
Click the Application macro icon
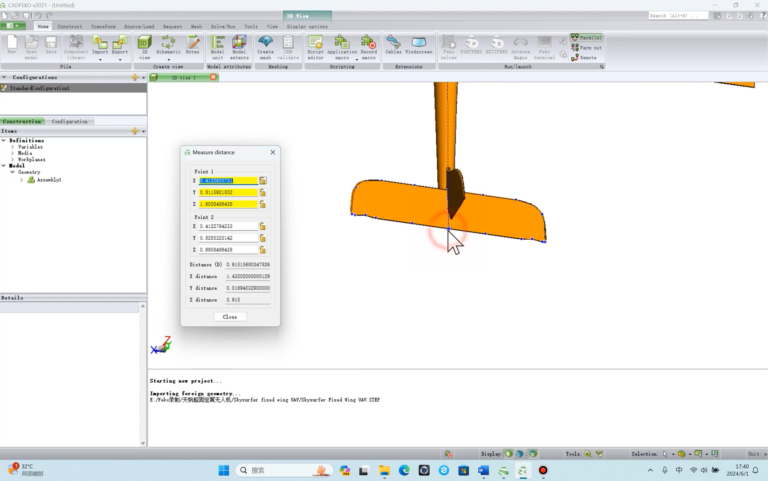pyautogui.click(x=342, y=45)
